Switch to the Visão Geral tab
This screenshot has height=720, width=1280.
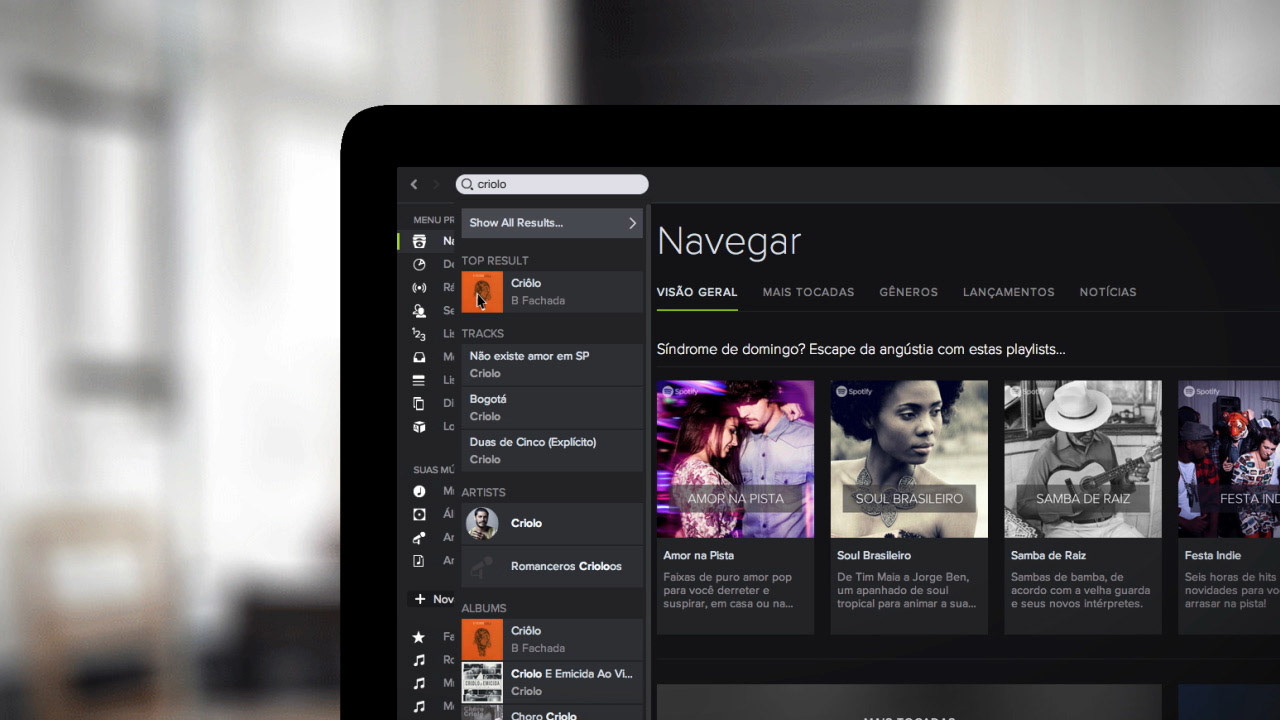[x=697, y=292]
